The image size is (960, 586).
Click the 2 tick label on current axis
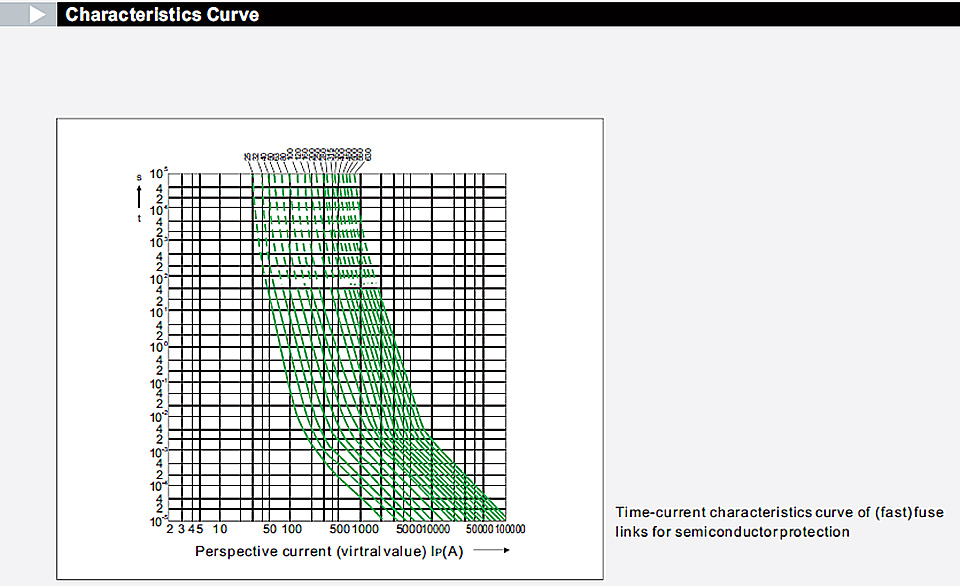tap(170, 529)
